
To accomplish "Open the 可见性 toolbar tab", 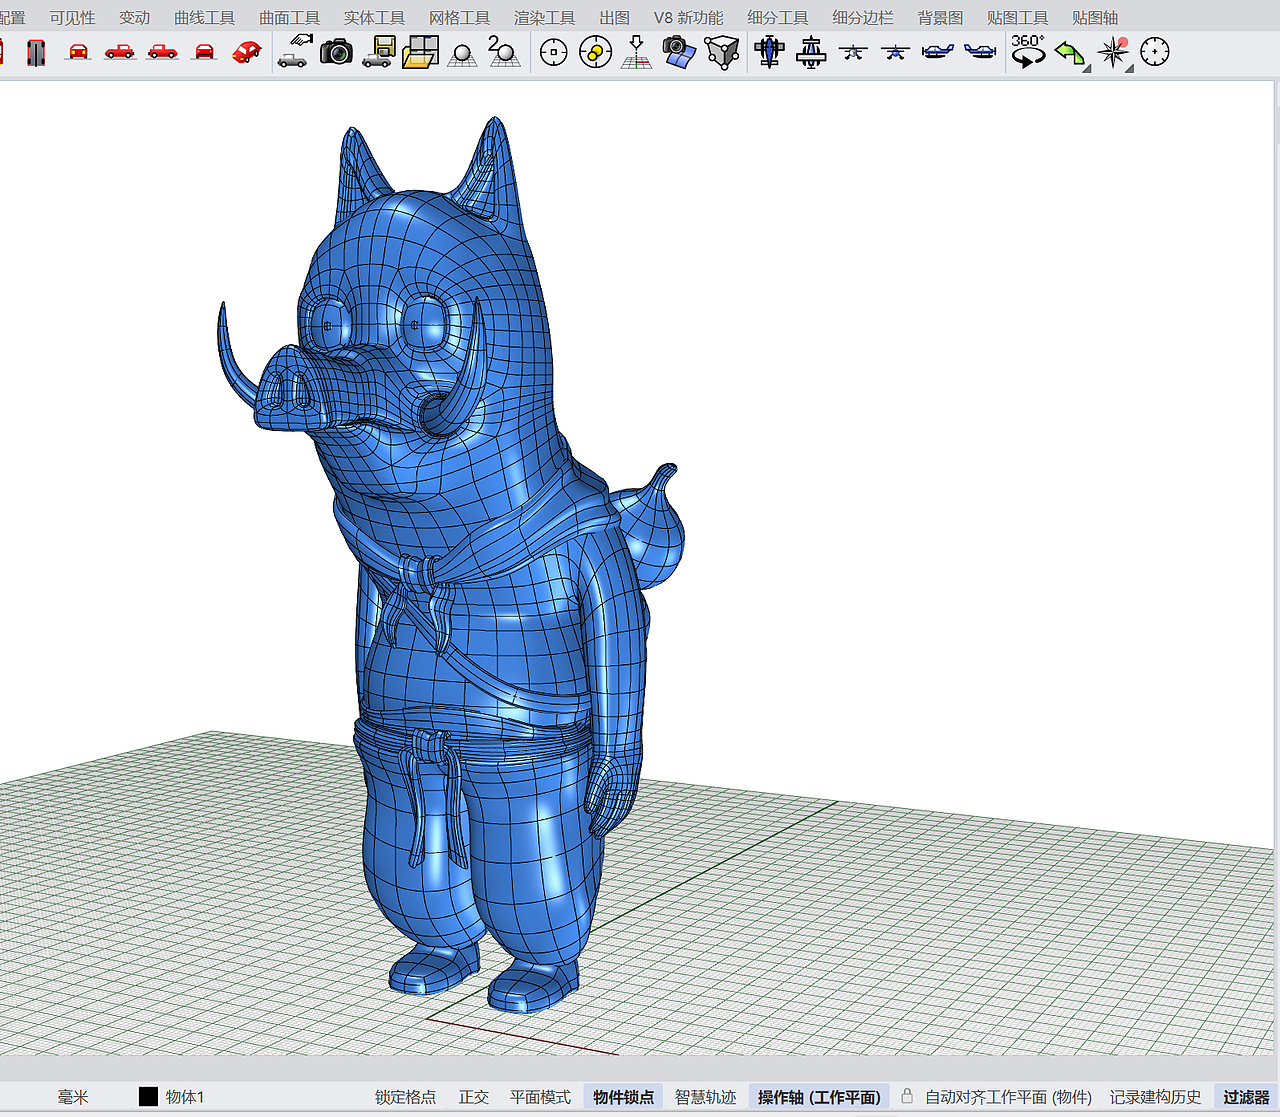I will click(72, 18).
